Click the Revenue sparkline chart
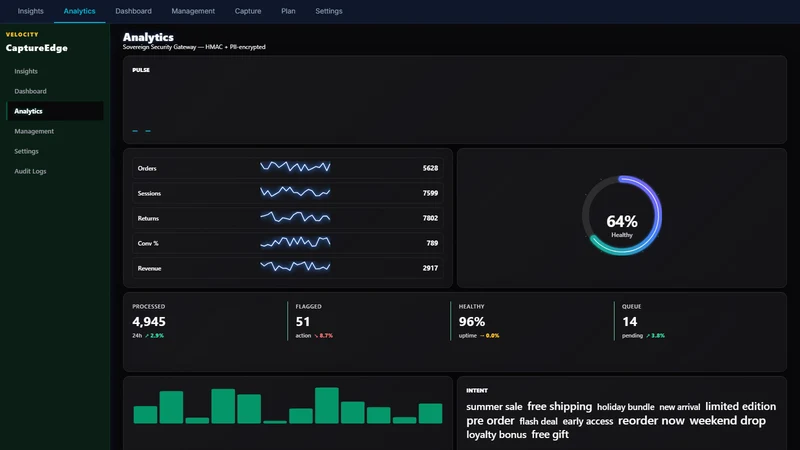800x450 pixels. coord(295,266)
